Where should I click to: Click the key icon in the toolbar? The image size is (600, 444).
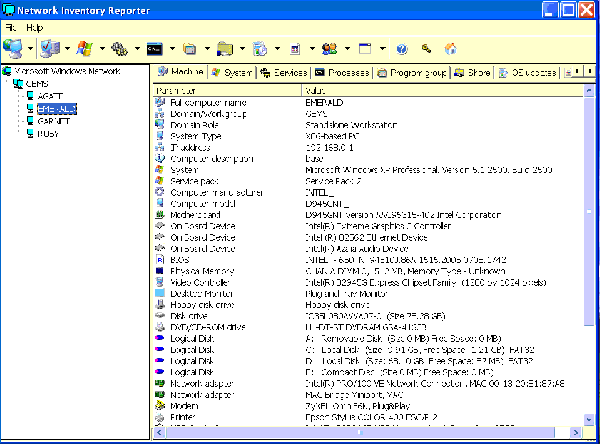point(427,47)
